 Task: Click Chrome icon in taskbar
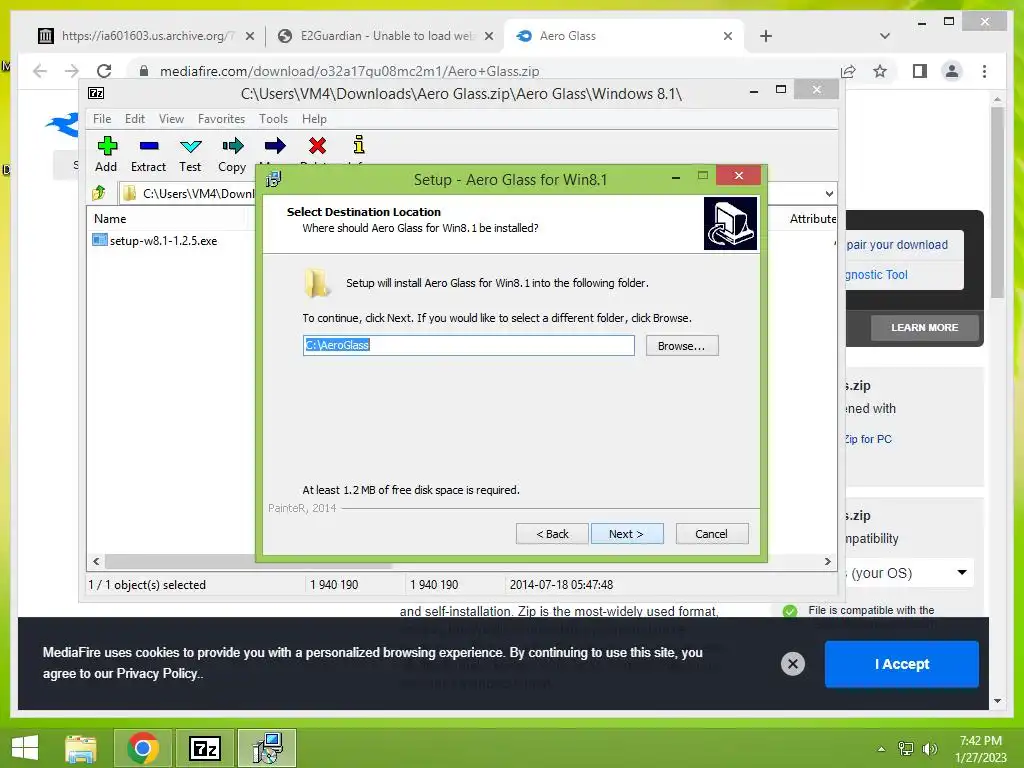[142, 748]
